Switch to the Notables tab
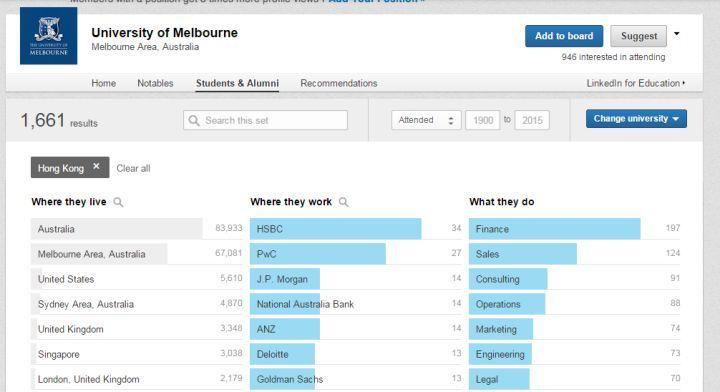This screenshot has height=392, width=720. pos(155,83)
